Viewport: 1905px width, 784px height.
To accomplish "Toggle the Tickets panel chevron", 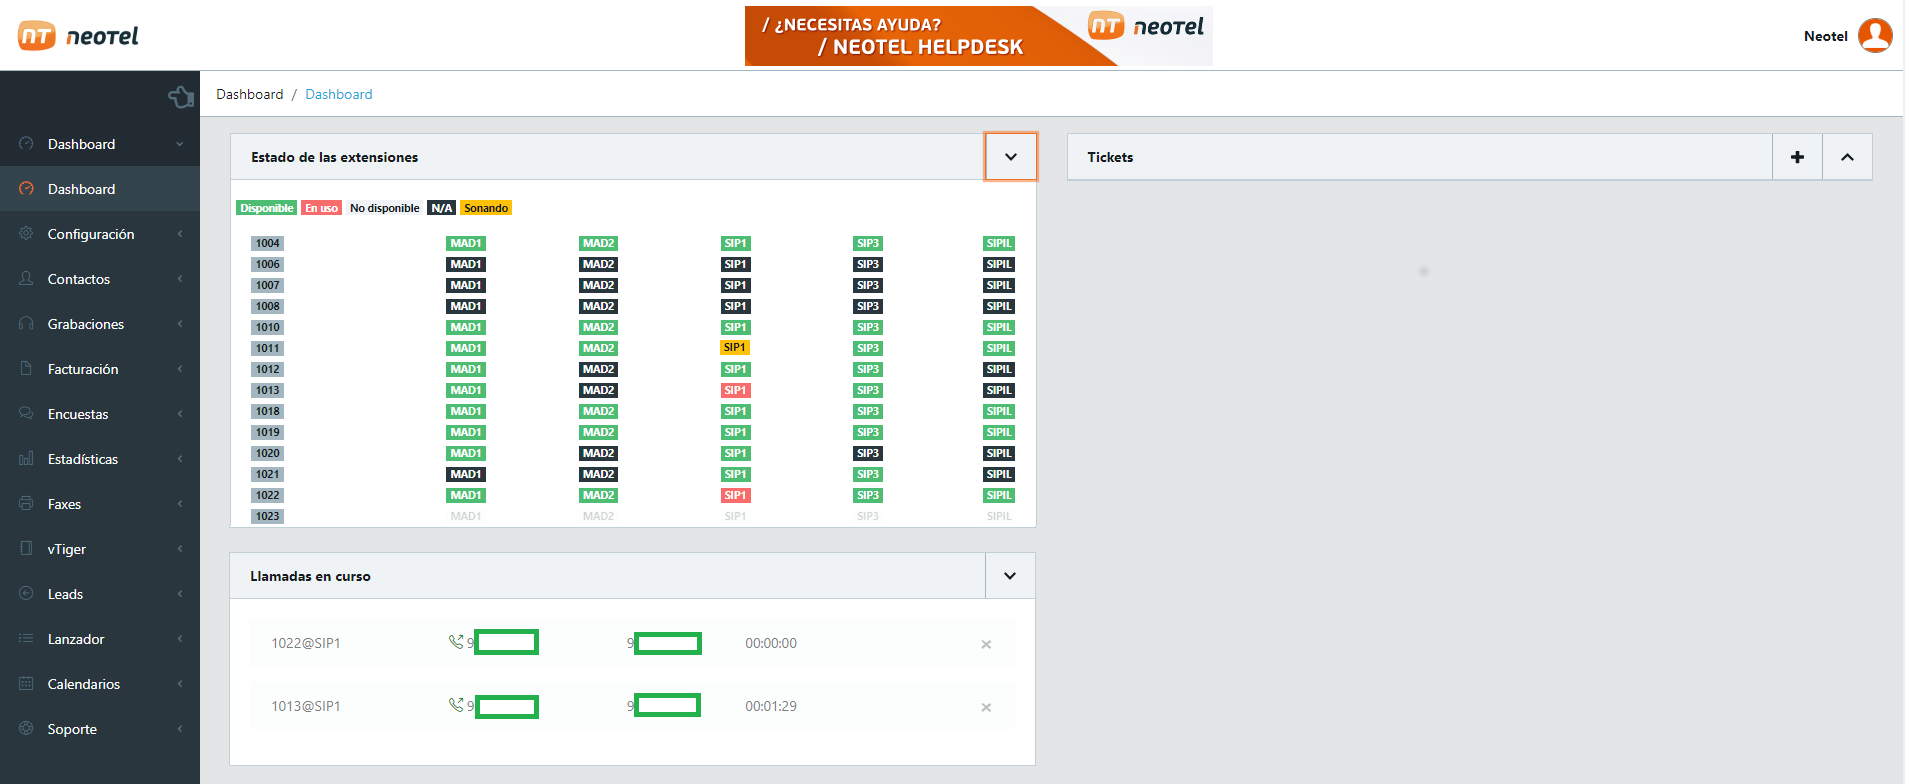I will tap(1847, 157).
